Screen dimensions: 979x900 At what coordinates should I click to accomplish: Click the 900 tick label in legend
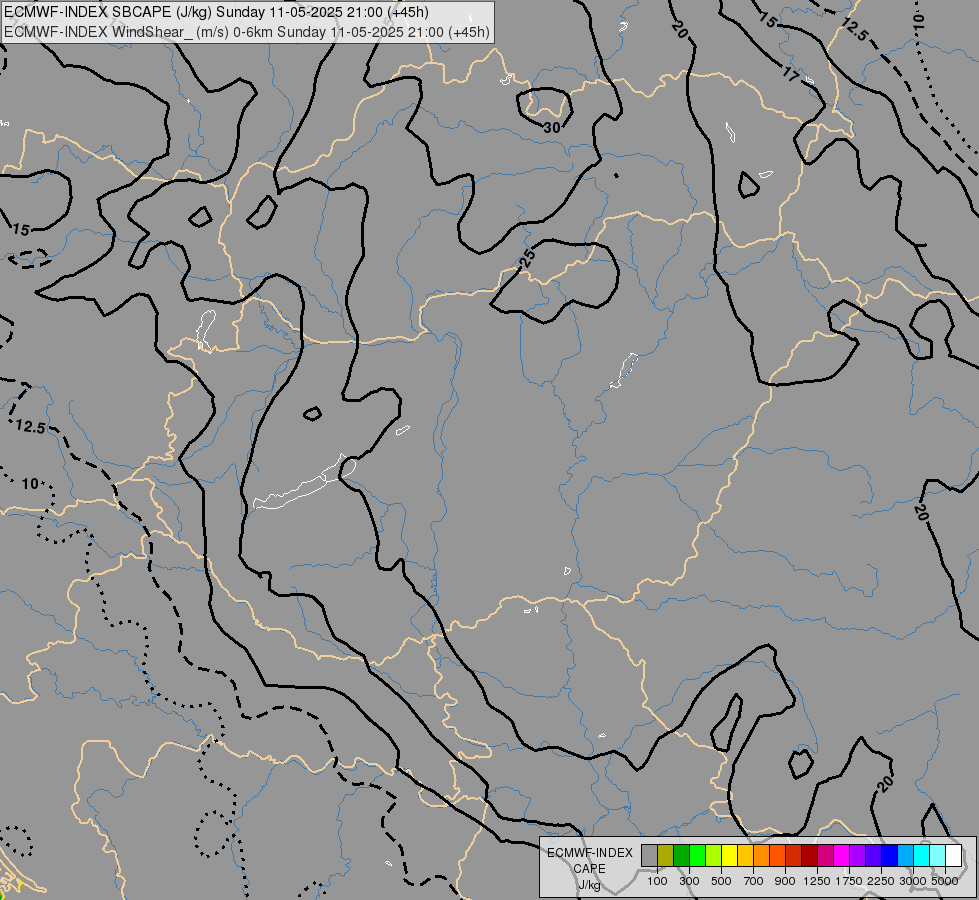click(785, 881)
